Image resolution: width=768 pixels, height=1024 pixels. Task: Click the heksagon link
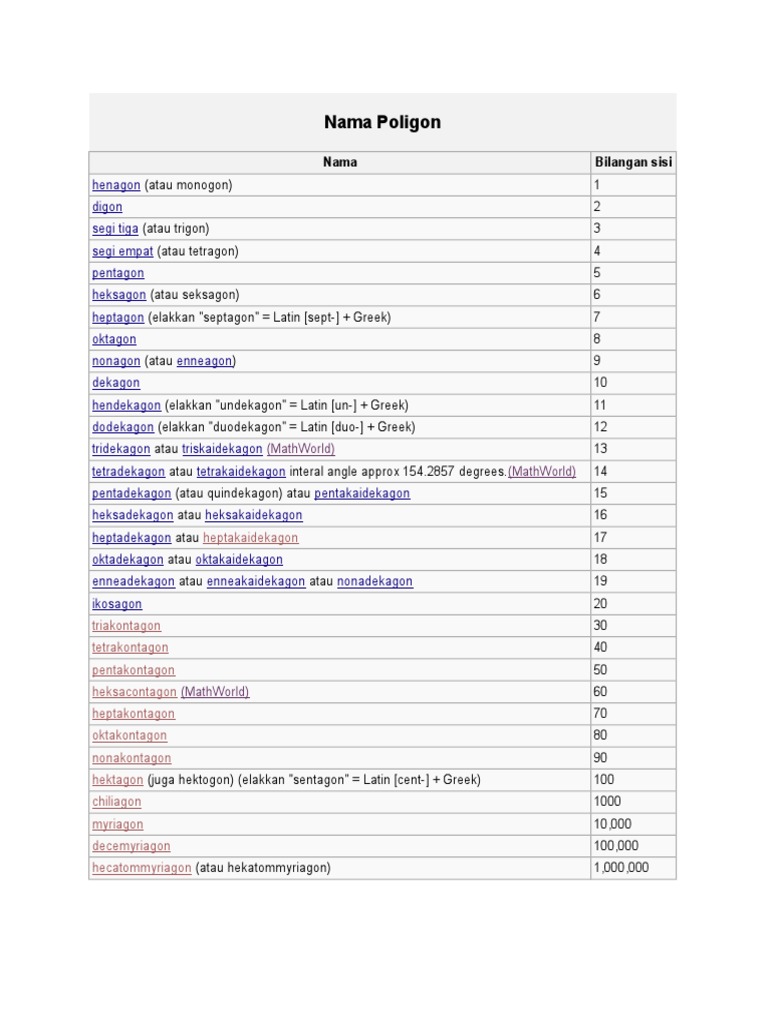pos(119,295)
